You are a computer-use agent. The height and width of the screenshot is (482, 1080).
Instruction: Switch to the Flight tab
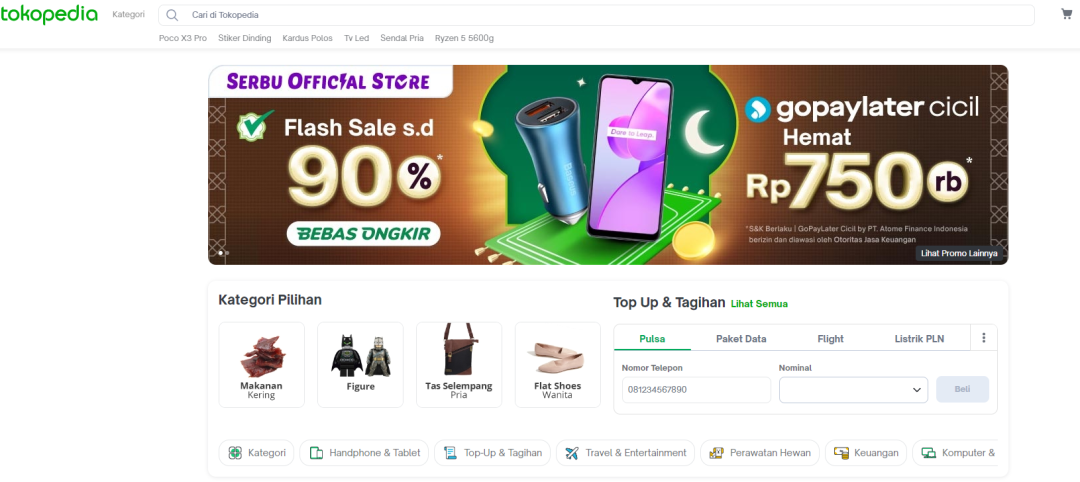(831, 339)
